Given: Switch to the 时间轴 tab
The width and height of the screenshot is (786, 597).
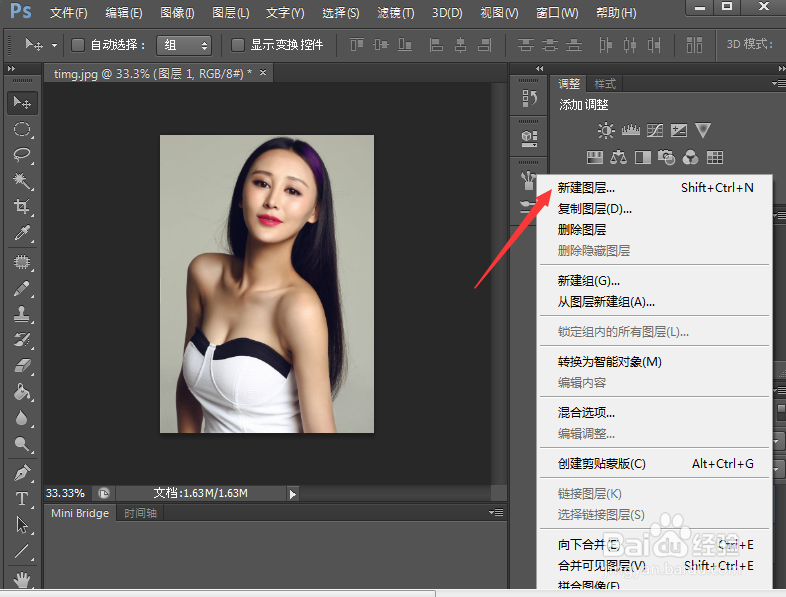Looking at the screenshot, I should coord(140,513).
